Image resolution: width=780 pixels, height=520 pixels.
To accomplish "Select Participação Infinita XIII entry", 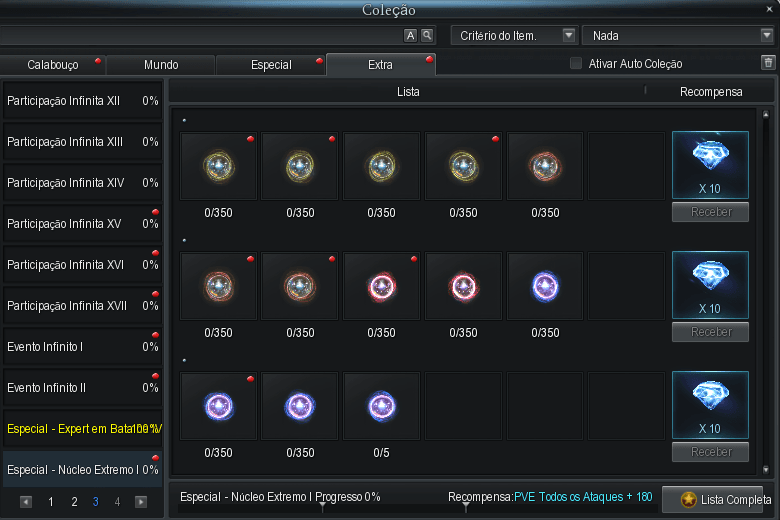I will coord(83,142).
